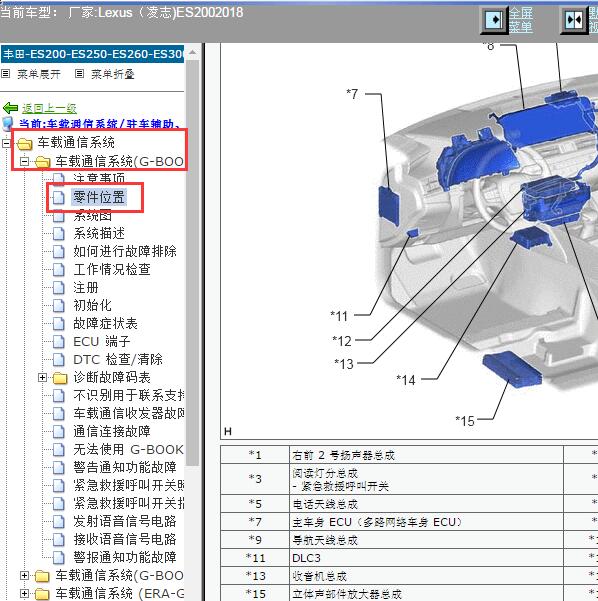Click the tree panel vertical scrollbar thumb
Screen dimensions: 598x601
(x=192, y=263)
